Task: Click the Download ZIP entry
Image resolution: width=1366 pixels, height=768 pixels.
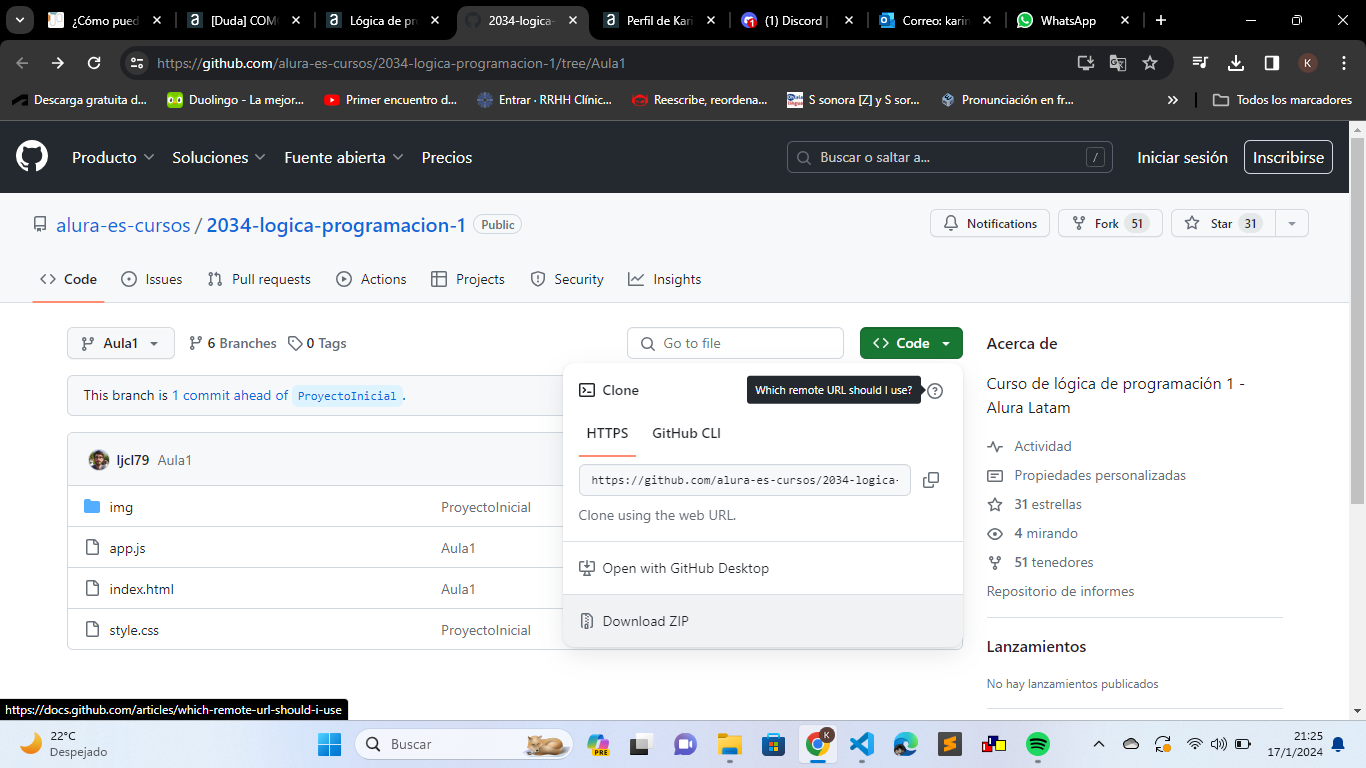Action: (763, 621)
